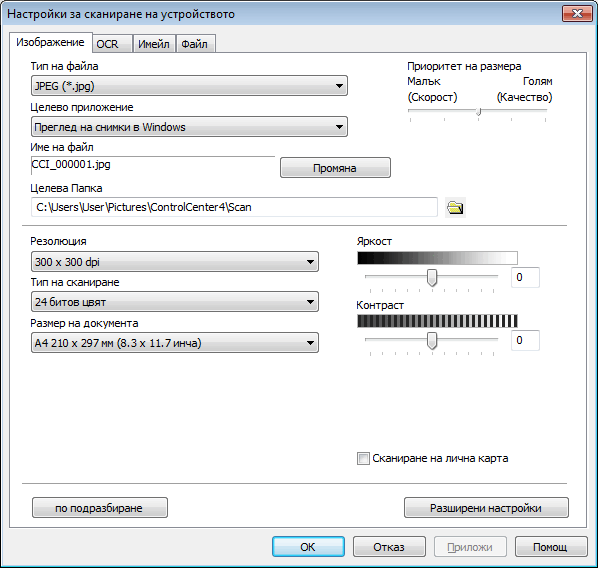The width and height of the screenshot is (598, 568).
Task: Open the Тип на файла dropdown
Action: click(189, 86)
